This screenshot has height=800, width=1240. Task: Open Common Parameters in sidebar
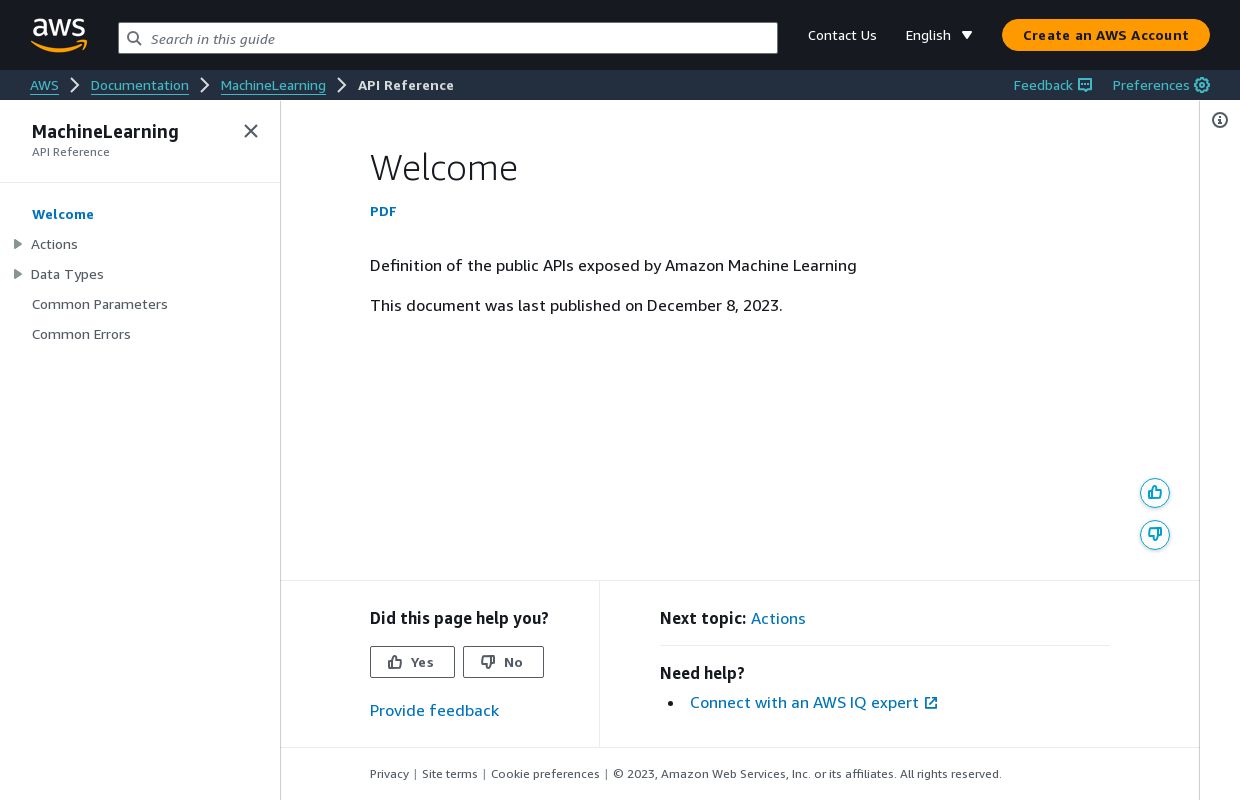tap(100, 304)
